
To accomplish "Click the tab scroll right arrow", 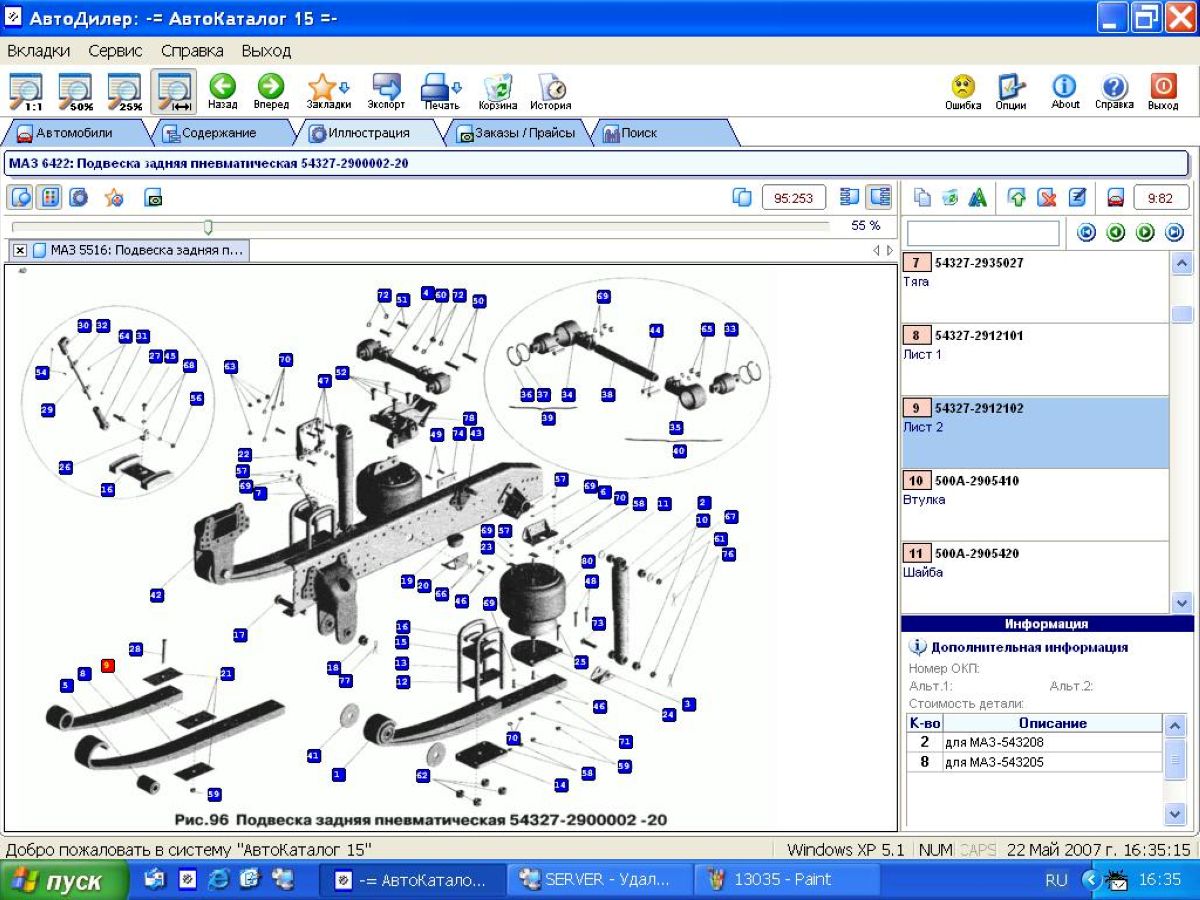I will 889,250.
